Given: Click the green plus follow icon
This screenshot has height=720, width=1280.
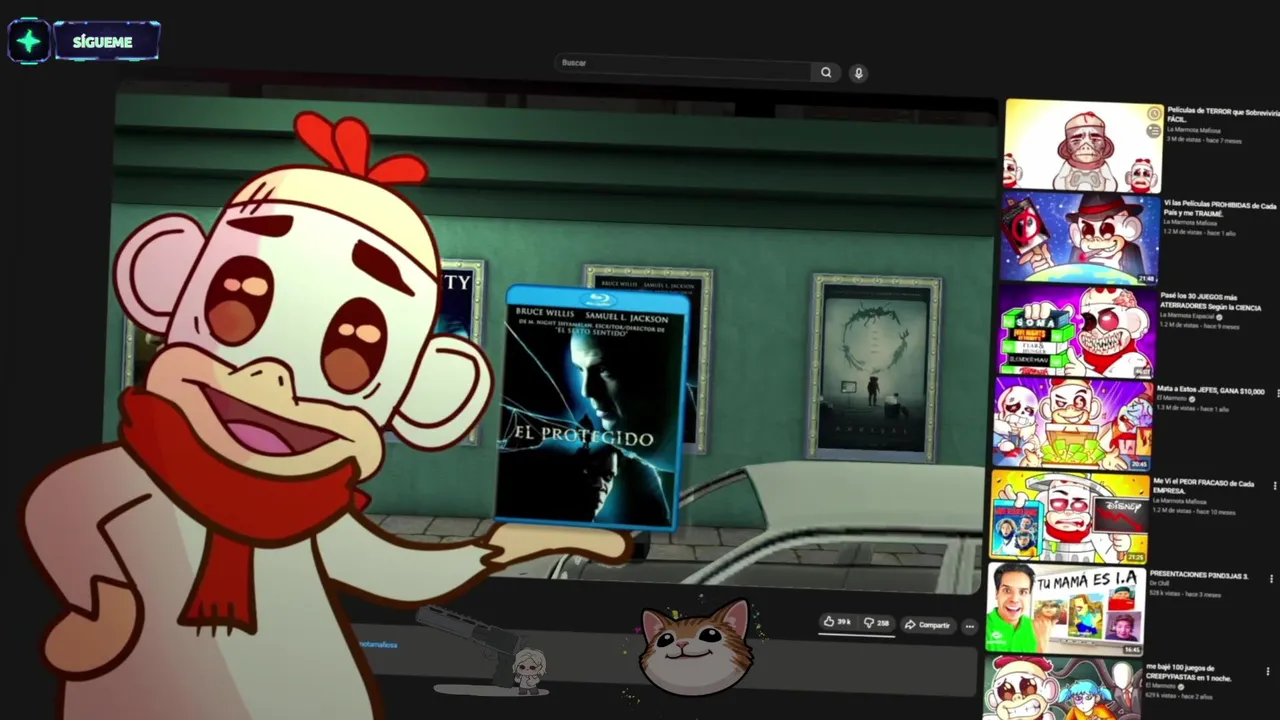Looking at the screenshot, I should [29, 41].
